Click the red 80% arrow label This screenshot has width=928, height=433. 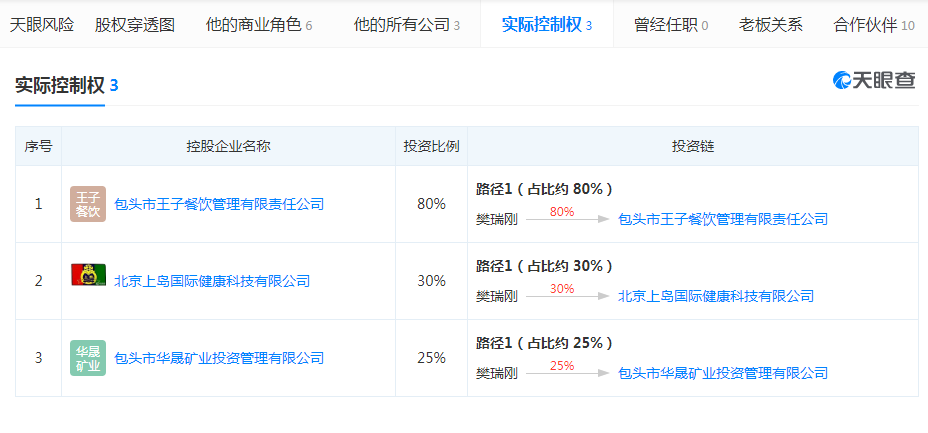[562, 211]
